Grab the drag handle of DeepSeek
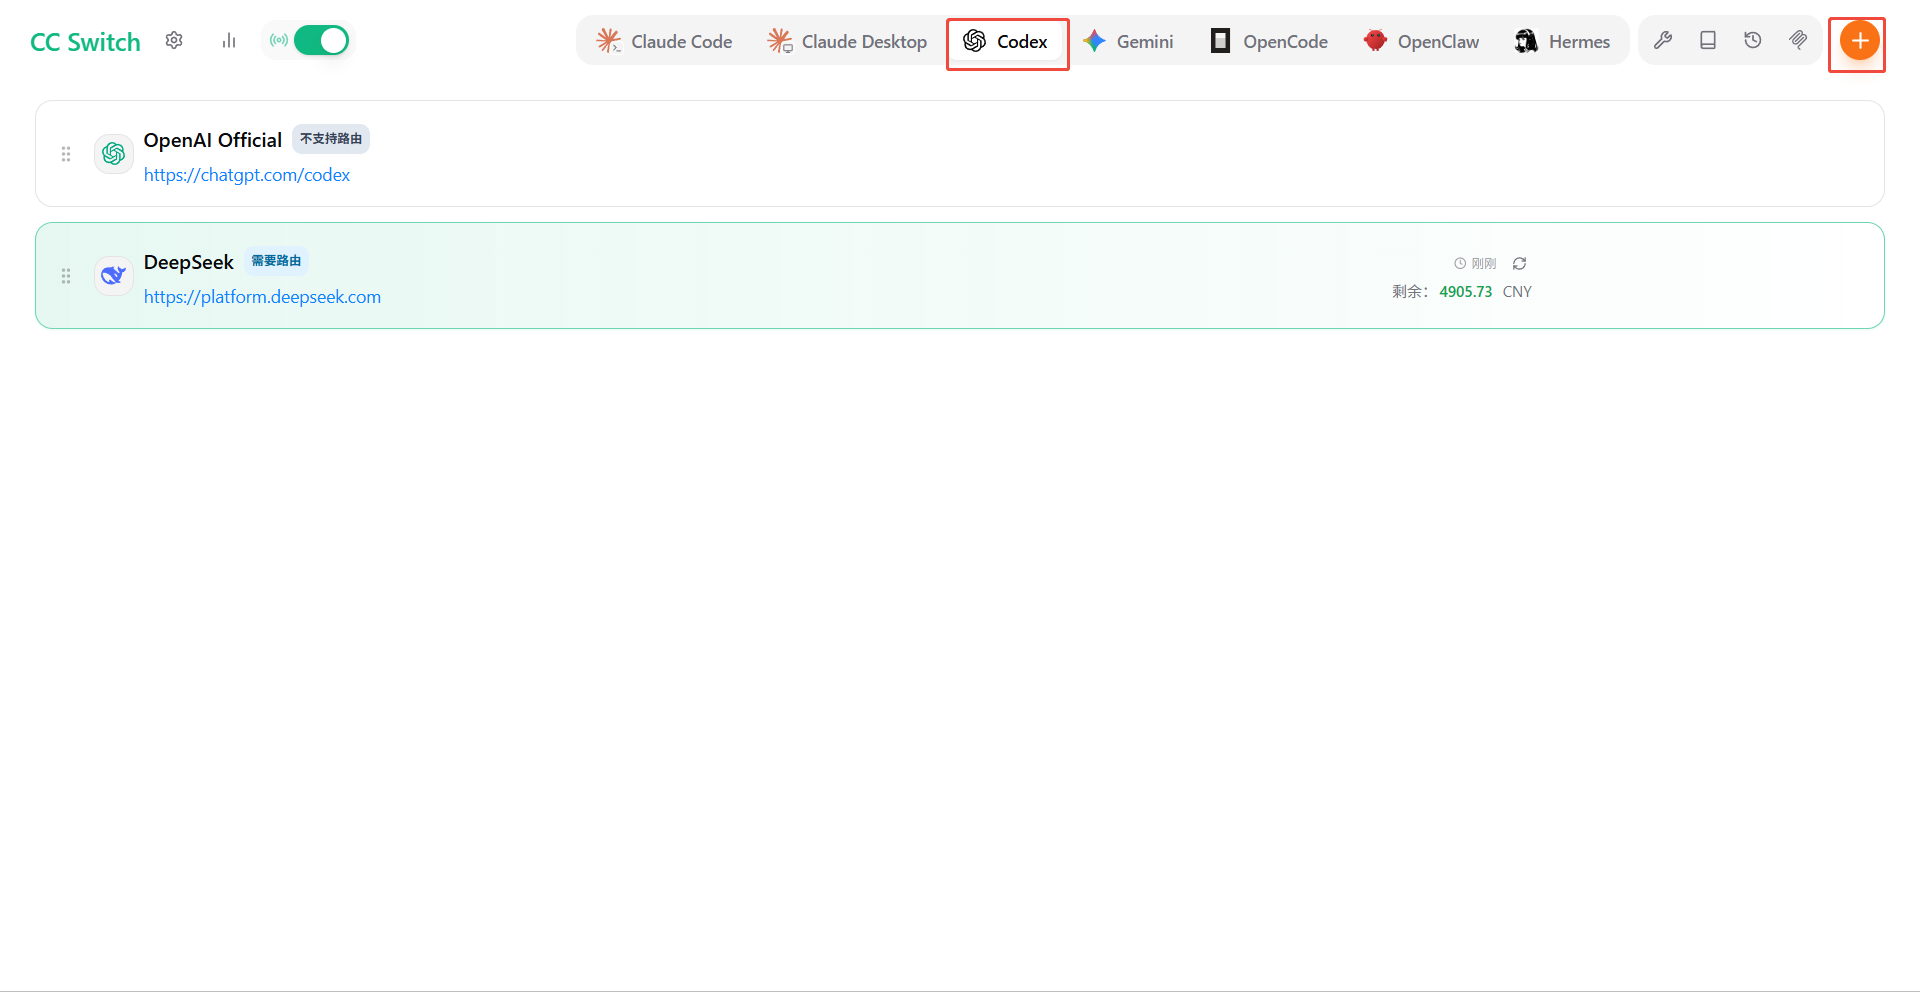 (66, 276)
